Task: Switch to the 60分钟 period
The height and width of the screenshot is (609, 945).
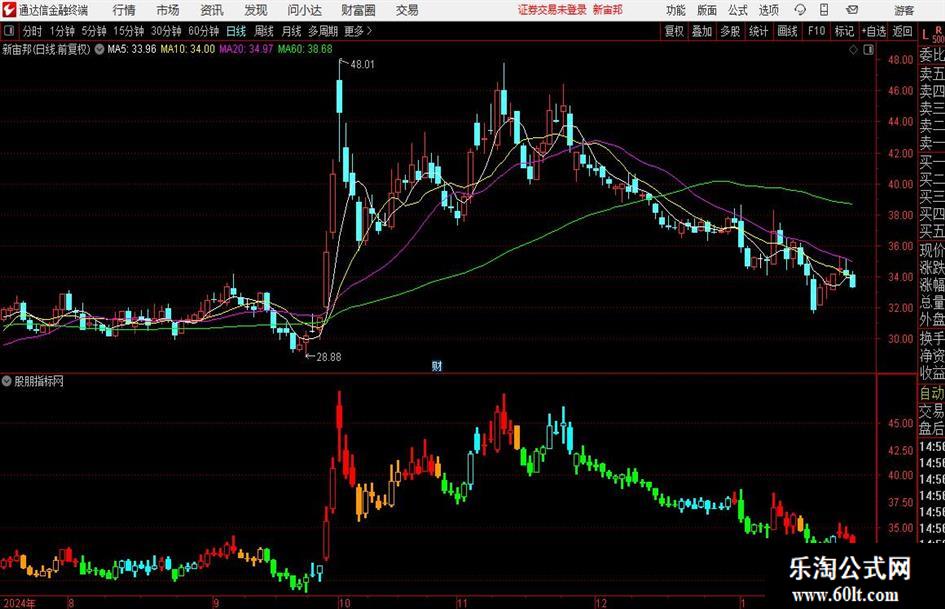Action: tap(203, 31)
